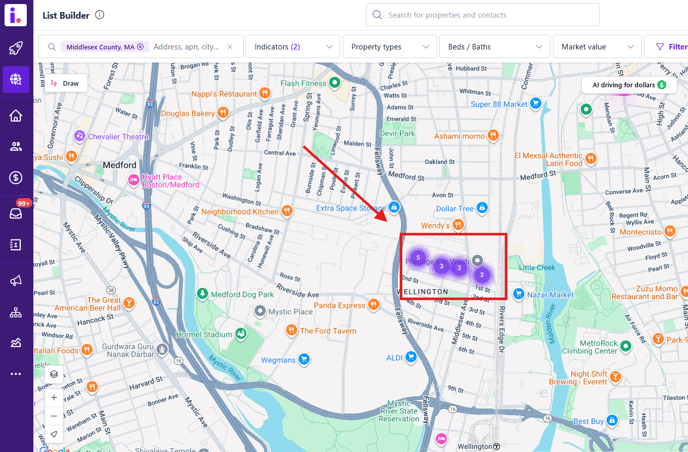Toggle the map layers button
688x452 pixels.
point(54,375)
